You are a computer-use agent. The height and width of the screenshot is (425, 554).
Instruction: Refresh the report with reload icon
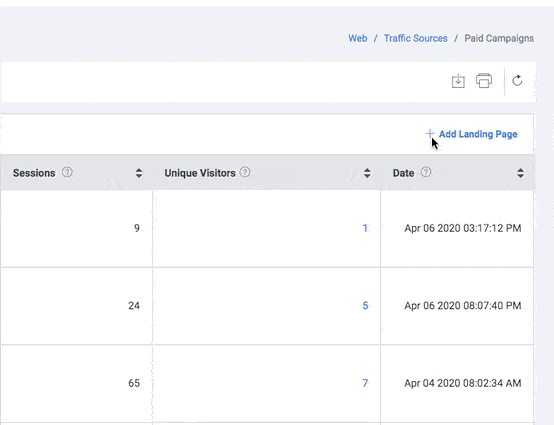point(517,81)
